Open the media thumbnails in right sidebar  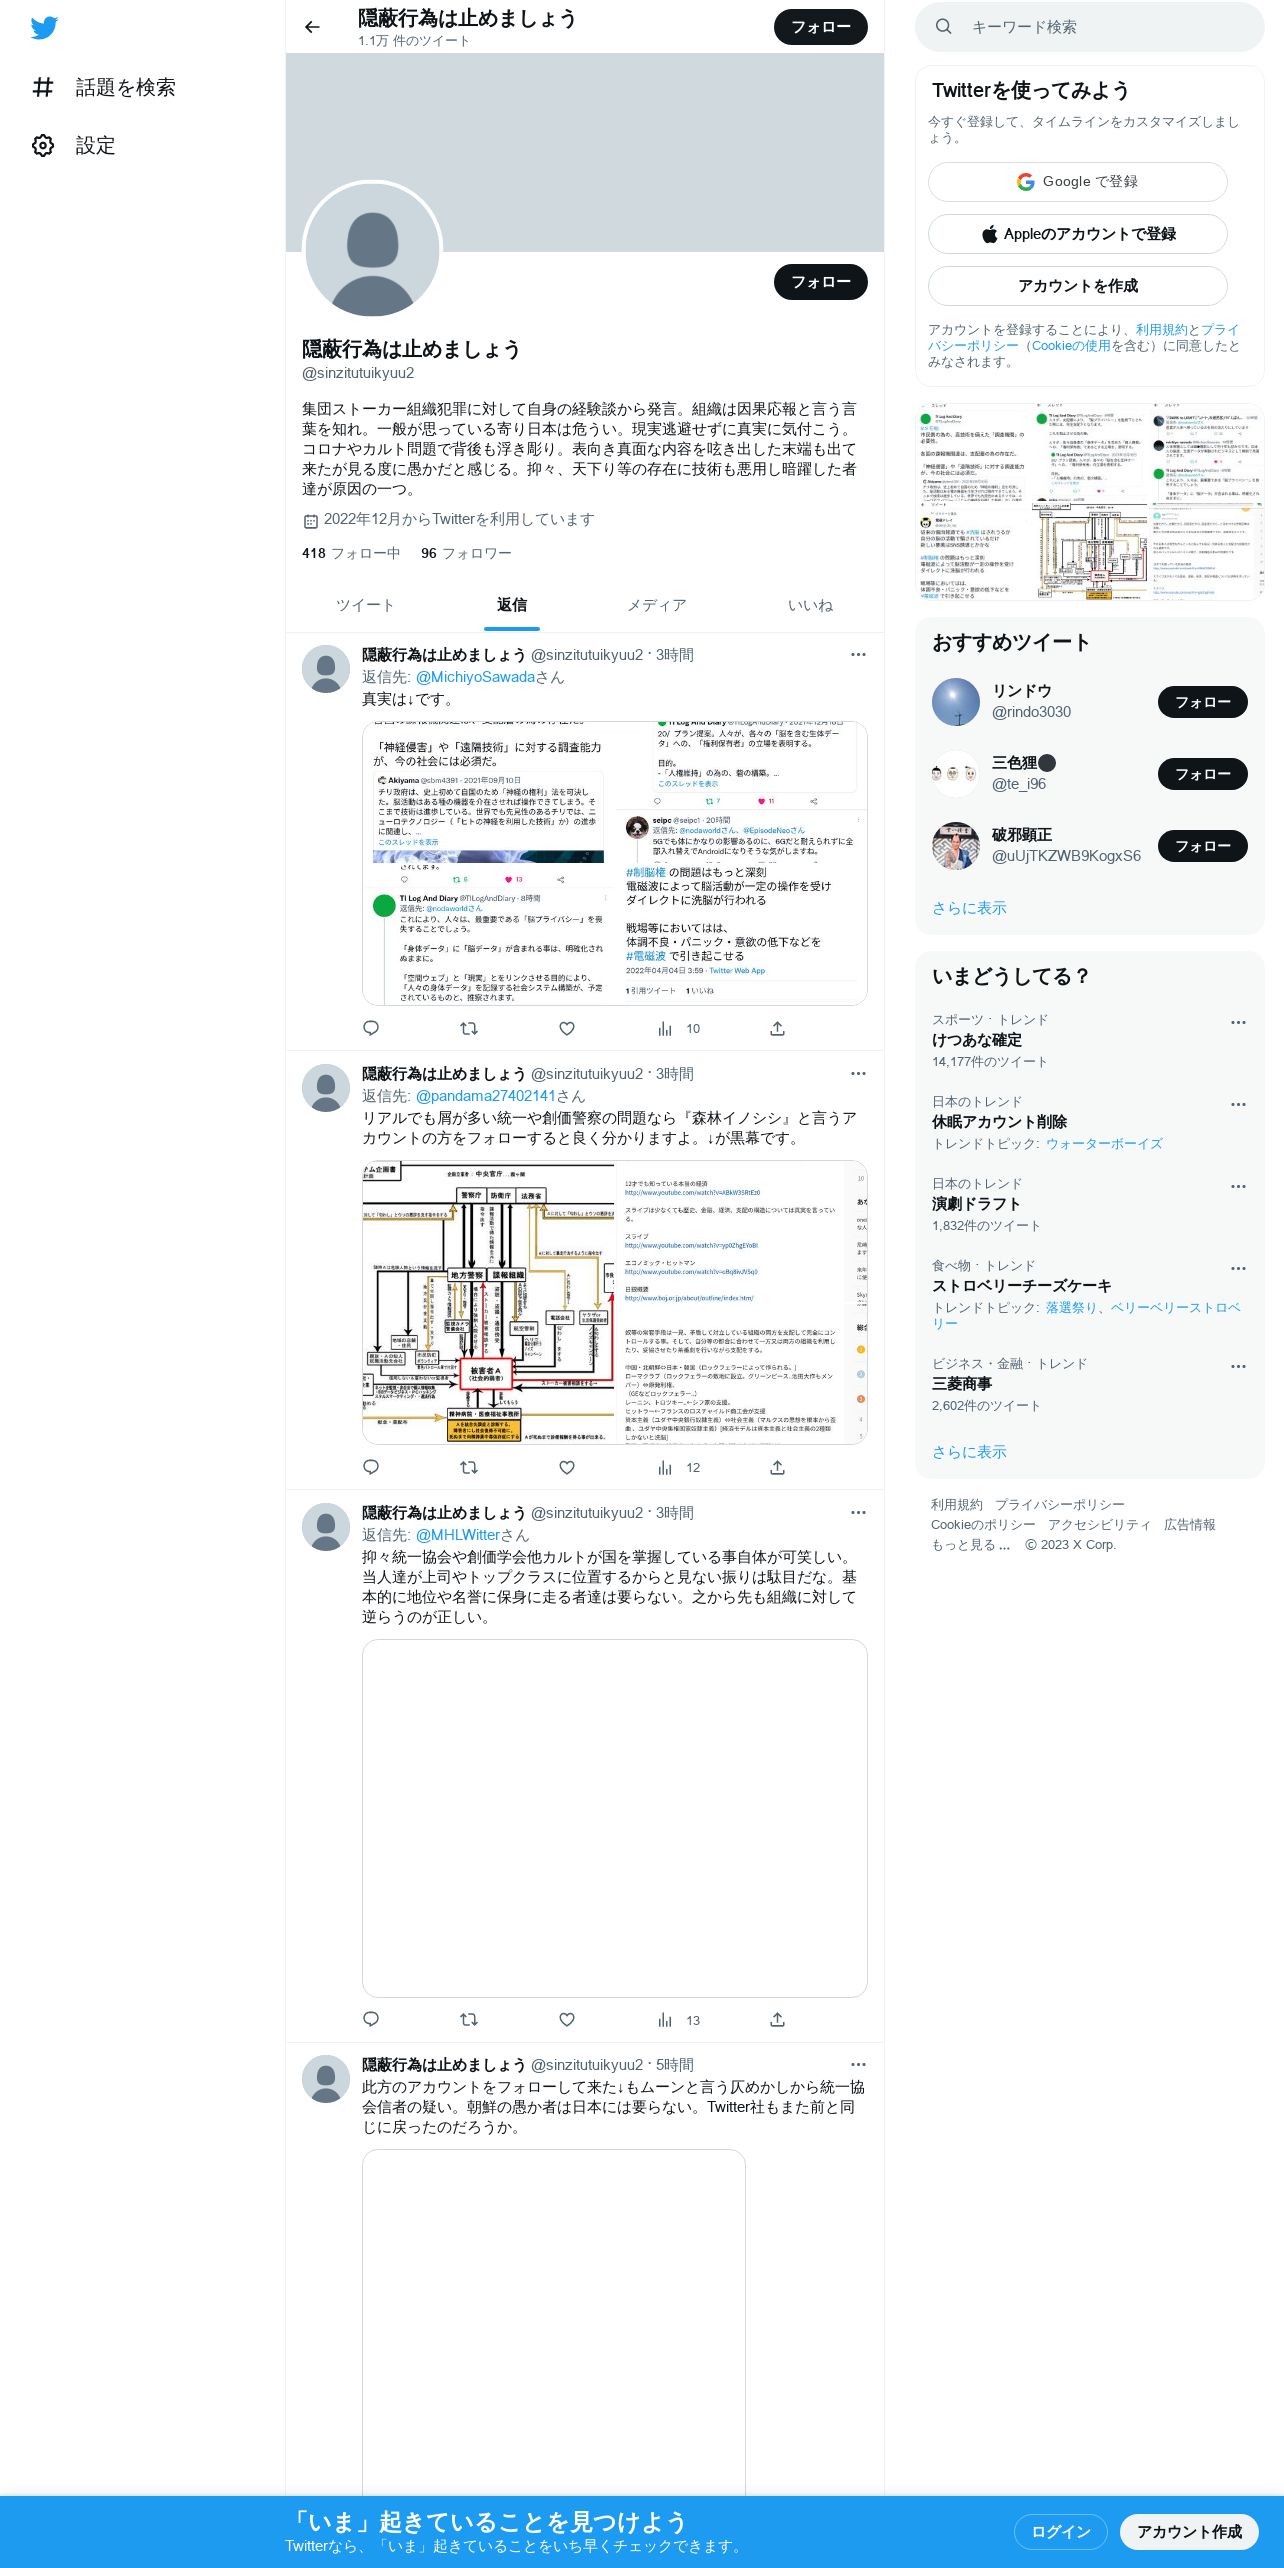(x=1090, y=502)
